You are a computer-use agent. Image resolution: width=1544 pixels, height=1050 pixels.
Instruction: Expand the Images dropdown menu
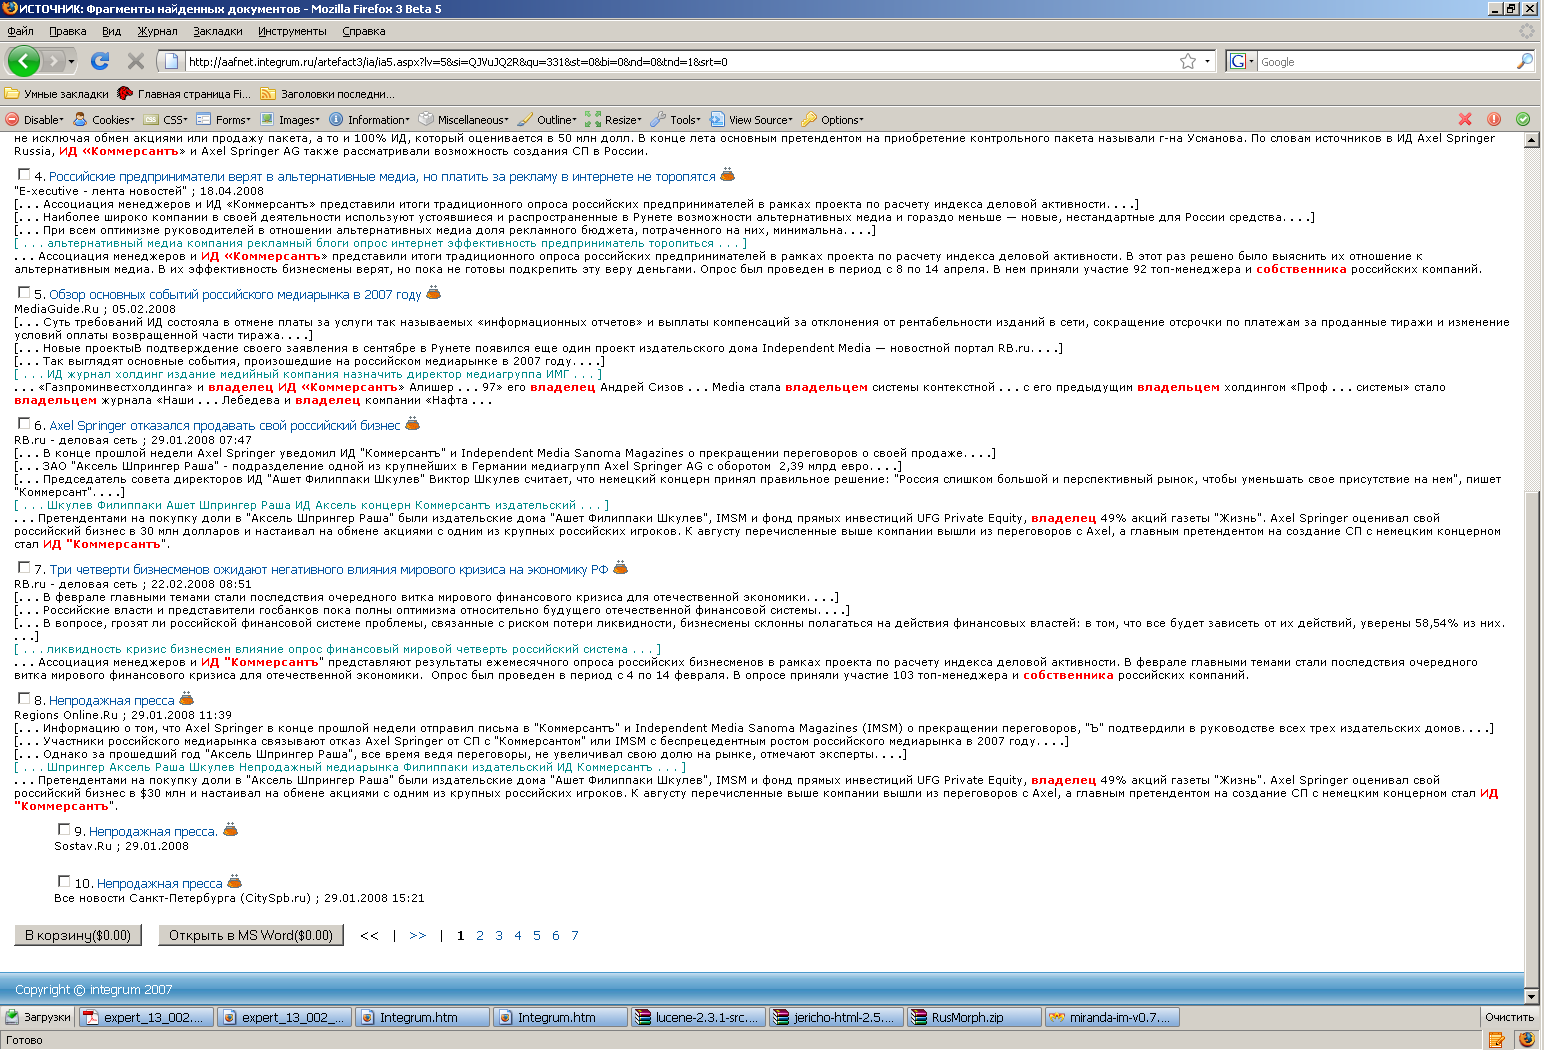[290, 119]
